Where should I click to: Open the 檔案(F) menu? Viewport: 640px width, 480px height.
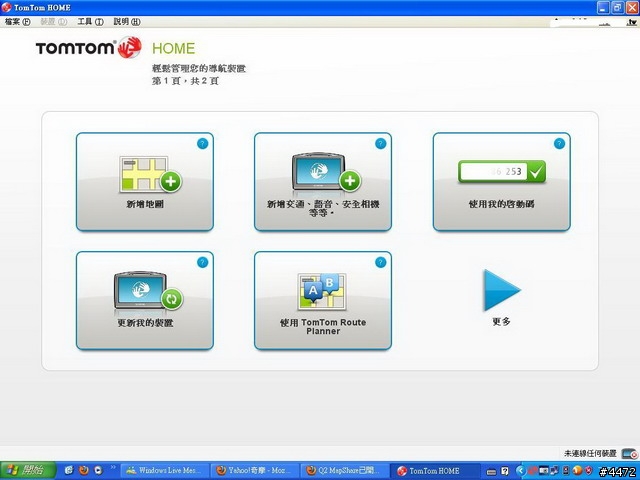(18, 22)
